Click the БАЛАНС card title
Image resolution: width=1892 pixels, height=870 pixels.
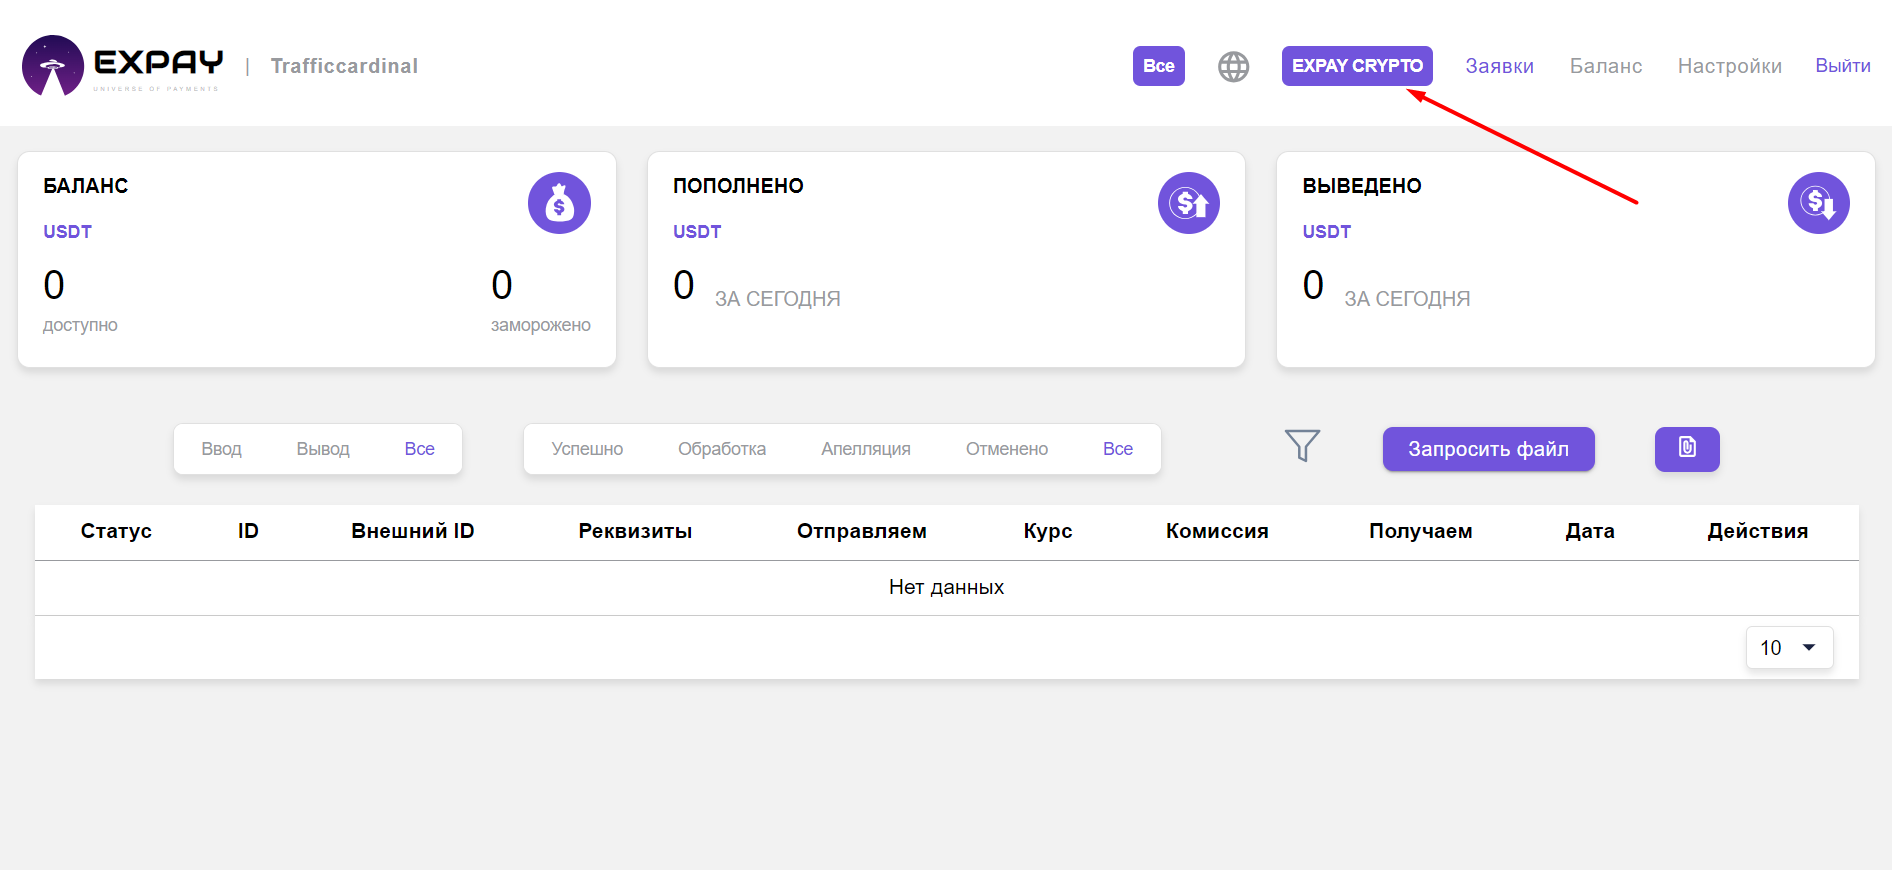86,186
